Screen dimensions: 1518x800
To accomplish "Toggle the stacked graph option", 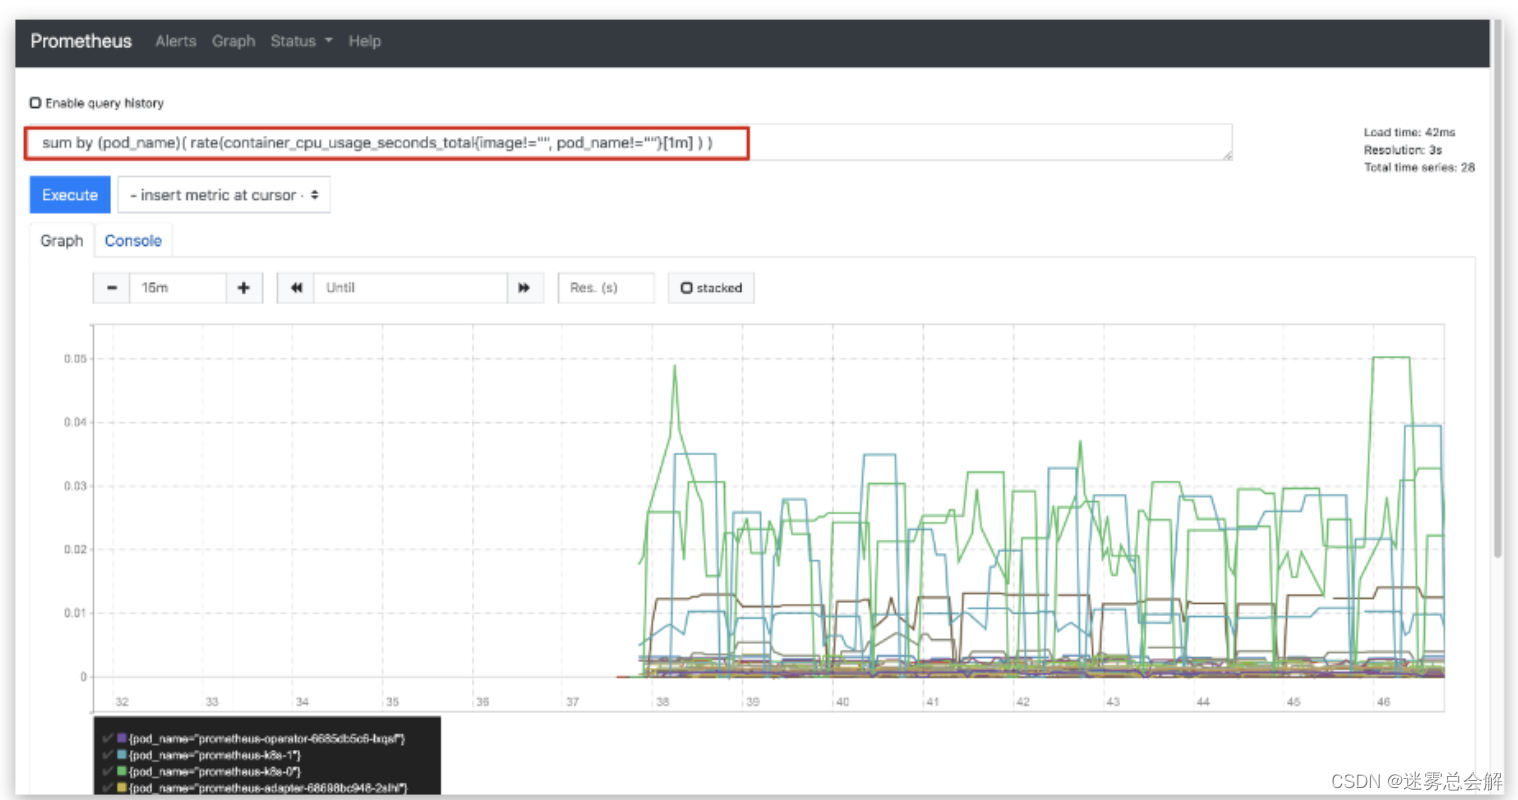I will click(711, 288).
